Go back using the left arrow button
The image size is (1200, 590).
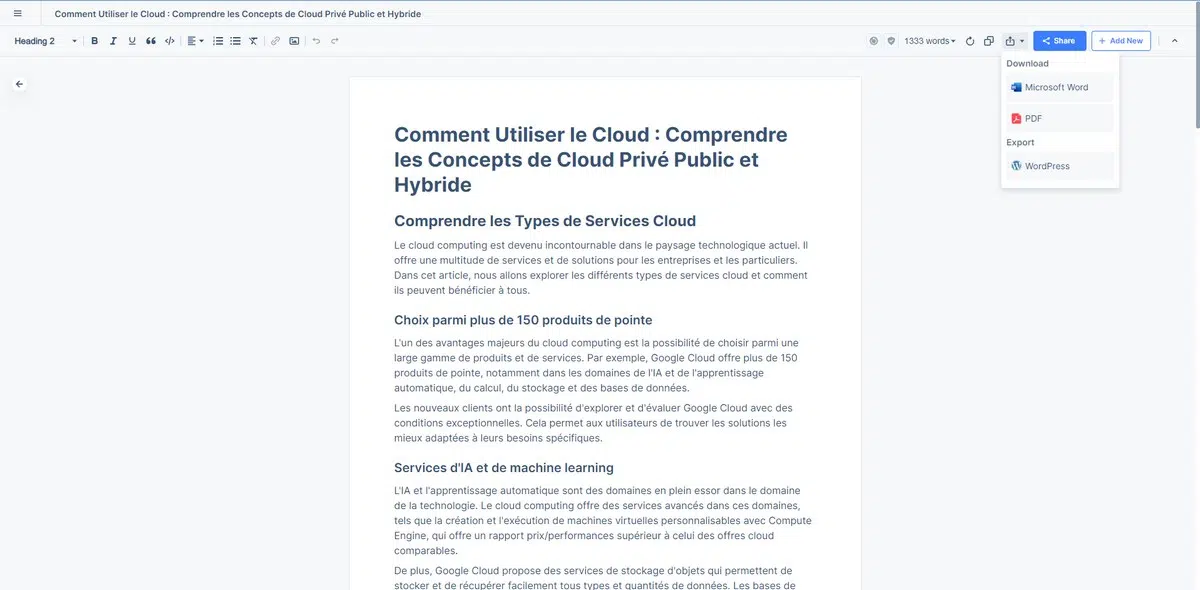coord(19,84)
